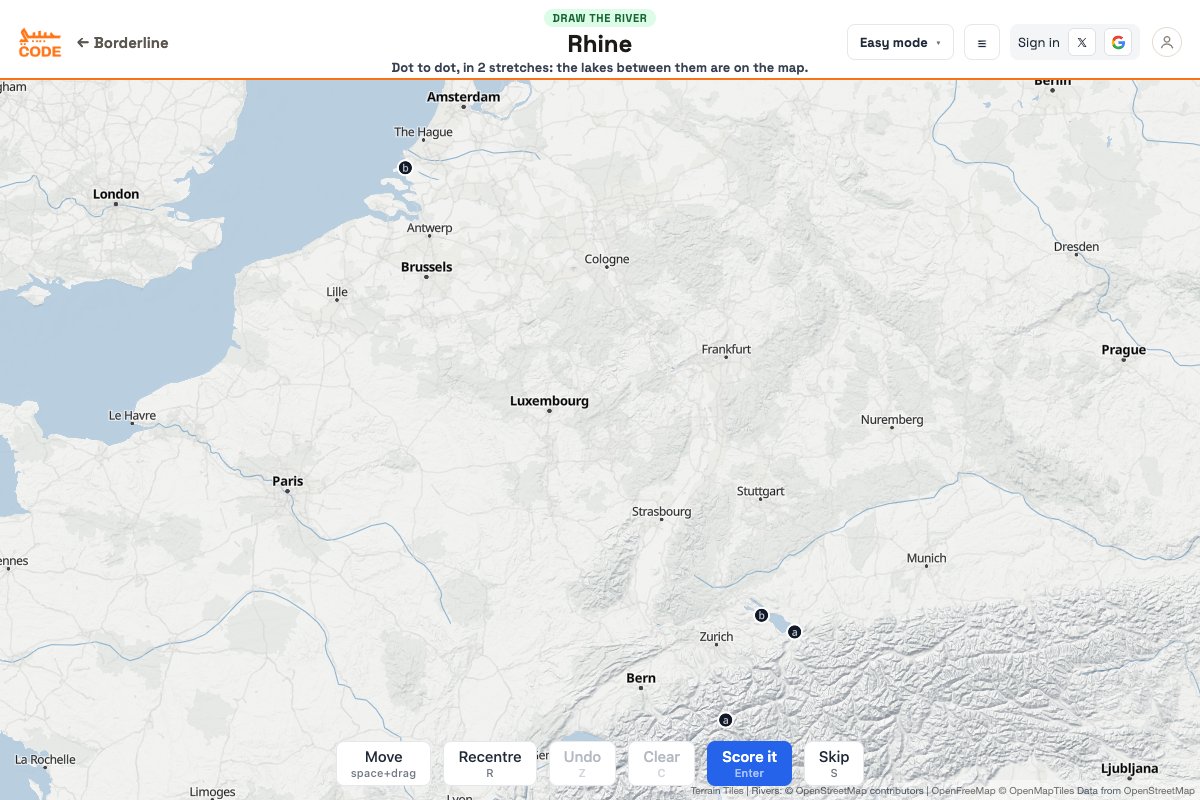Click the Score it button

749,763
